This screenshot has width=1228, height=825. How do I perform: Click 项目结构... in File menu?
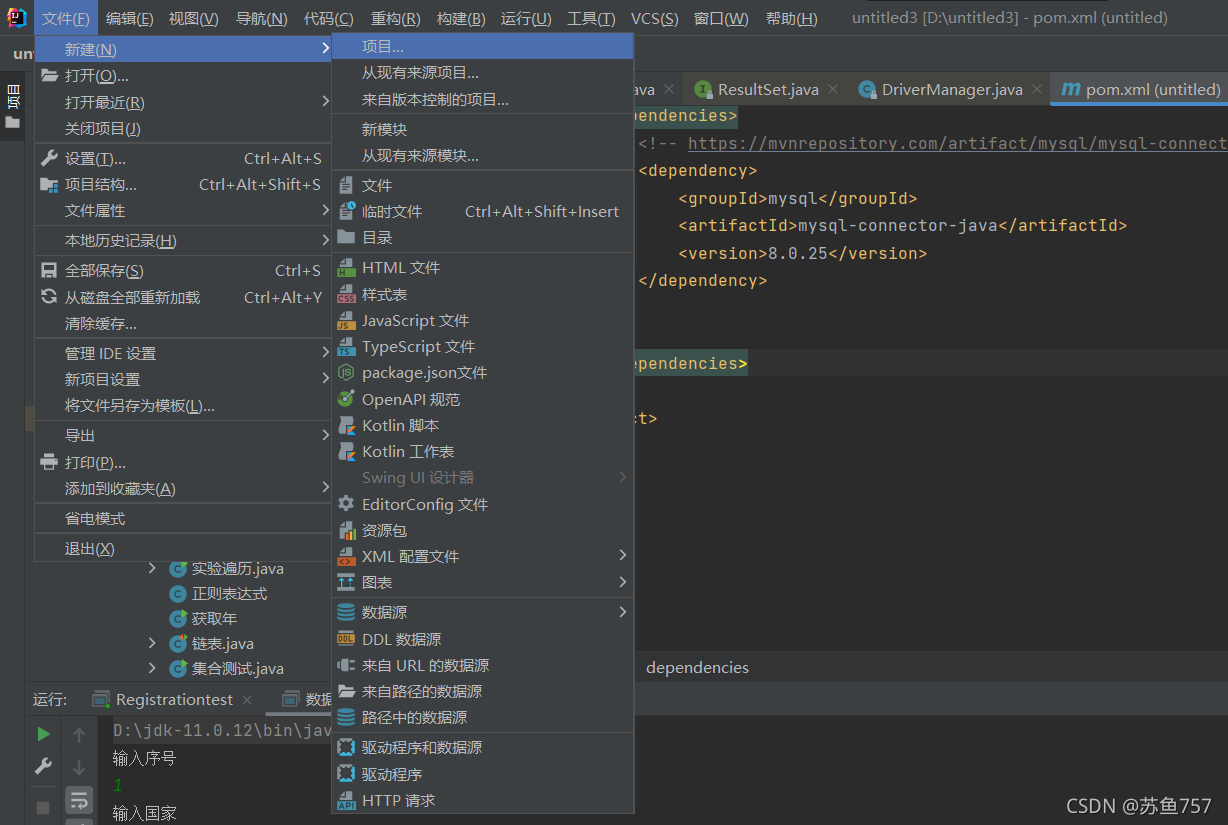[x=183, y=184]
